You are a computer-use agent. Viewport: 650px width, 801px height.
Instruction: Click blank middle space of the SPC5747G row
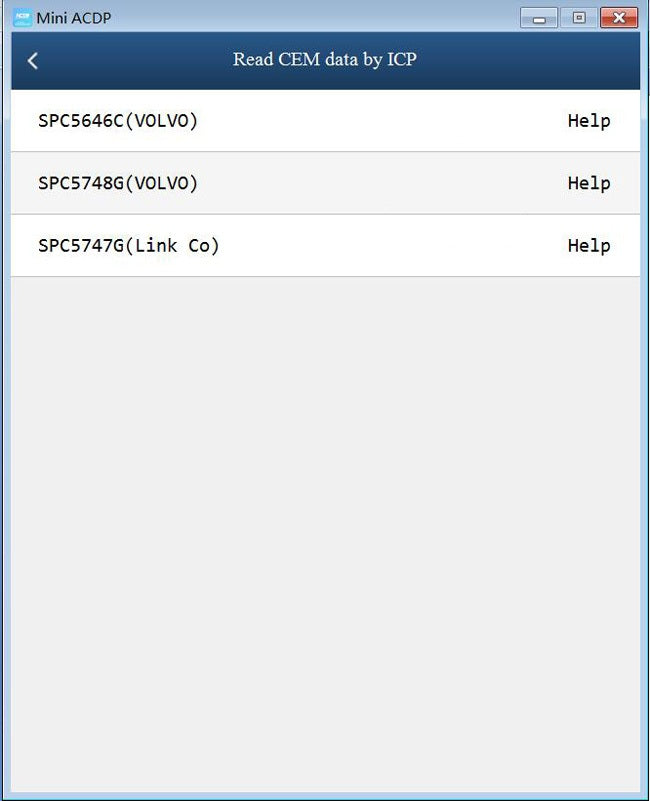click(390, 245)
